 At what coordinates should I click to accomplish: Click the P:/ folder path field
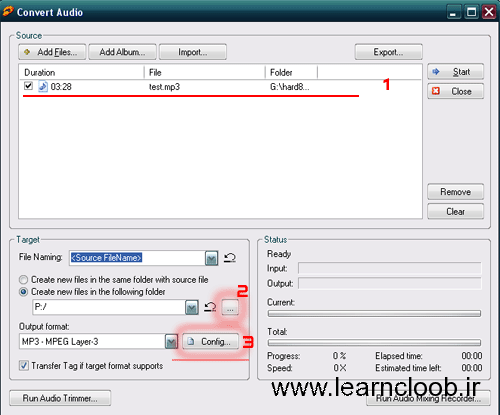109,307
